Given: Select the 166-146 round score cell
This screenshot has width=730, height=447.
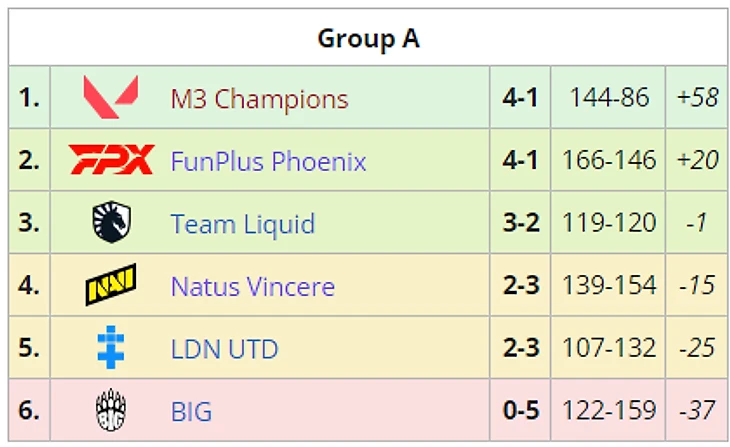Looking at the screenshot, I should tap(608, 161).
